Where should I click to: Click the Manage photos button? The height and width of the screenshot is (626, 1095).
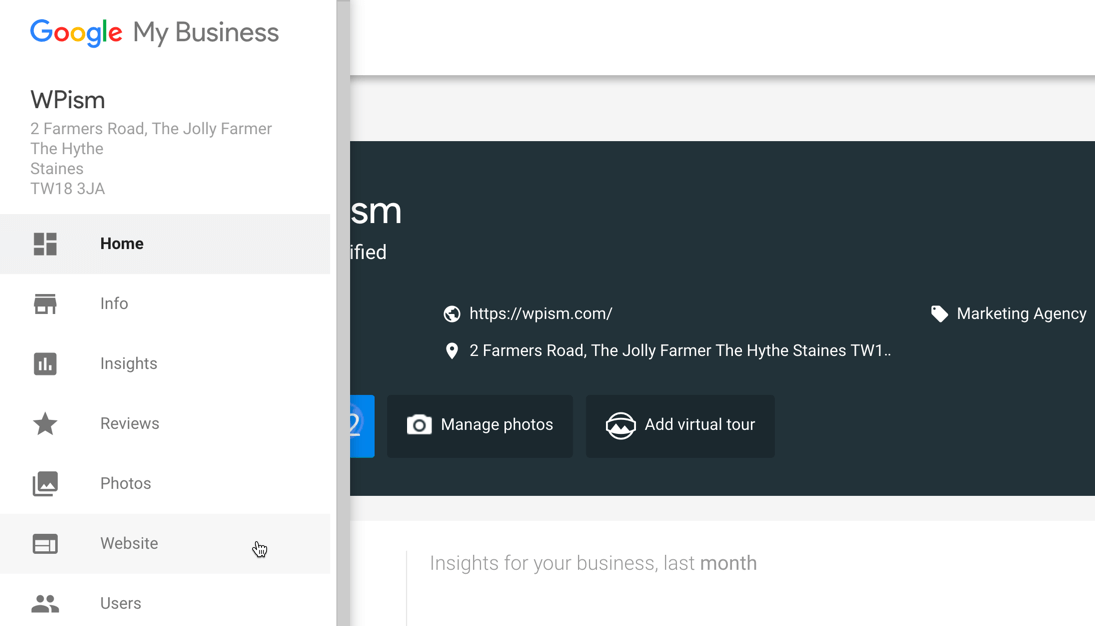[x=480, y=426]
